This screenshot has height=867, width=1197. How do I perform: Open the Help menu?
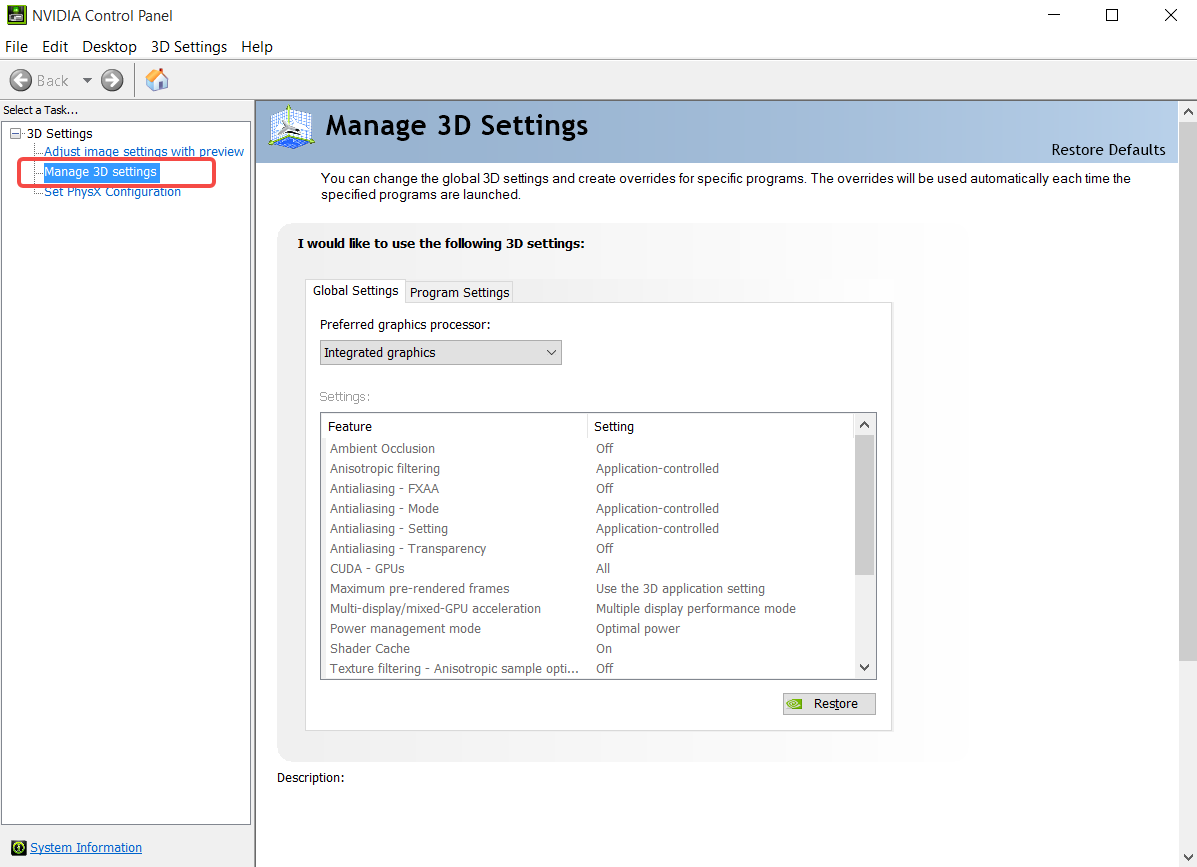pyautogui.click(x=256, y=46)
